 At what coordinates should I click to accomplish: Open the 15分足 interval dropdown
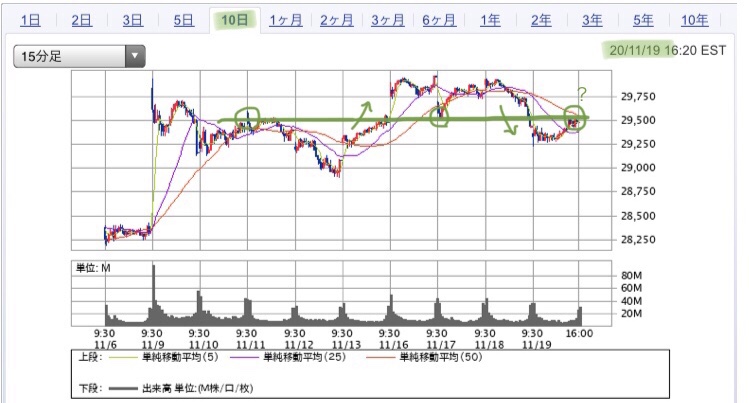[70, 57]
